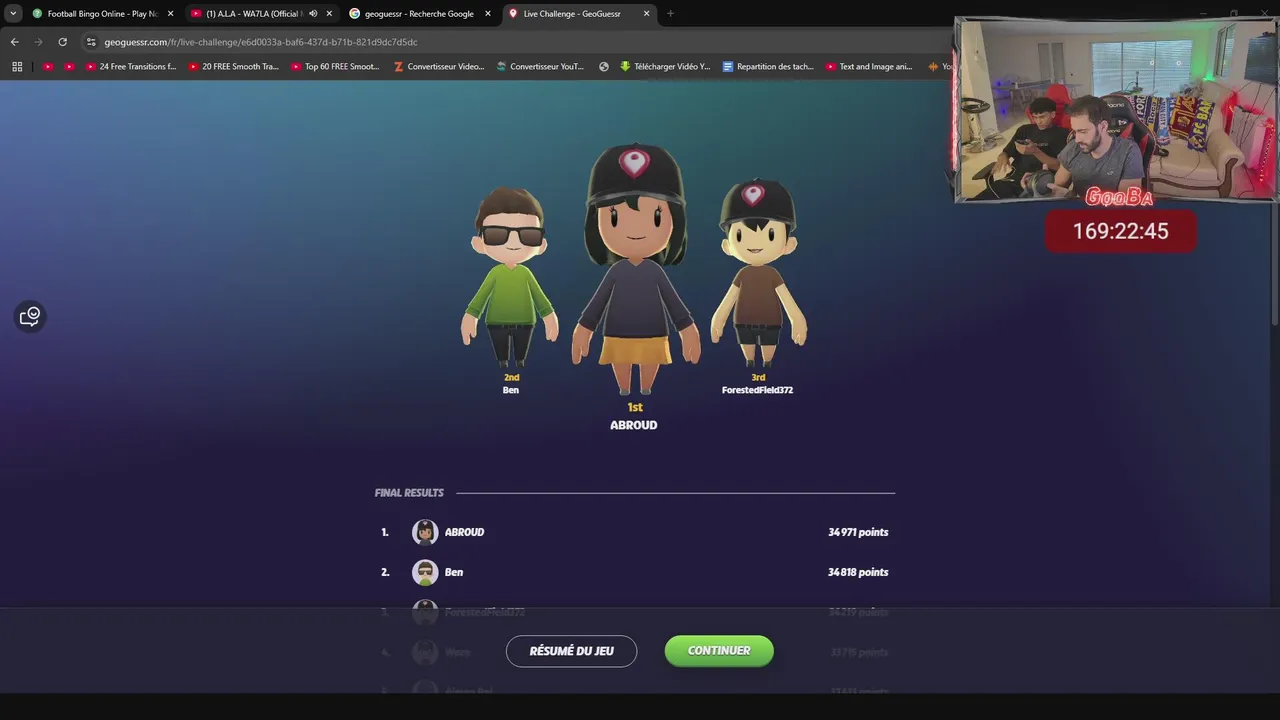Screen dimensions: 1280x720
Task: Click the 34 971 points score
Action: [858, 532]
